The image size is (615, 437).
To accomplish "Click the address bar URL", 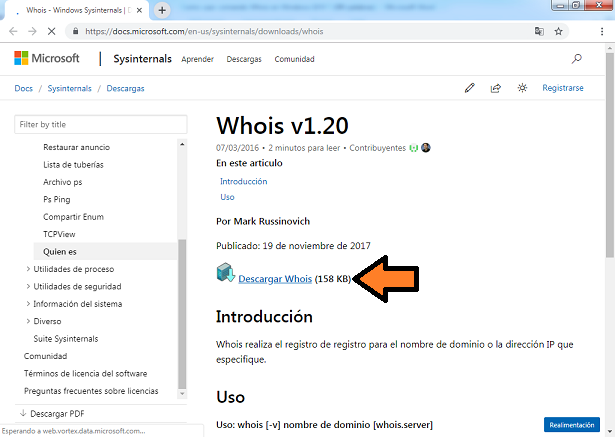I will coord(204,31).
